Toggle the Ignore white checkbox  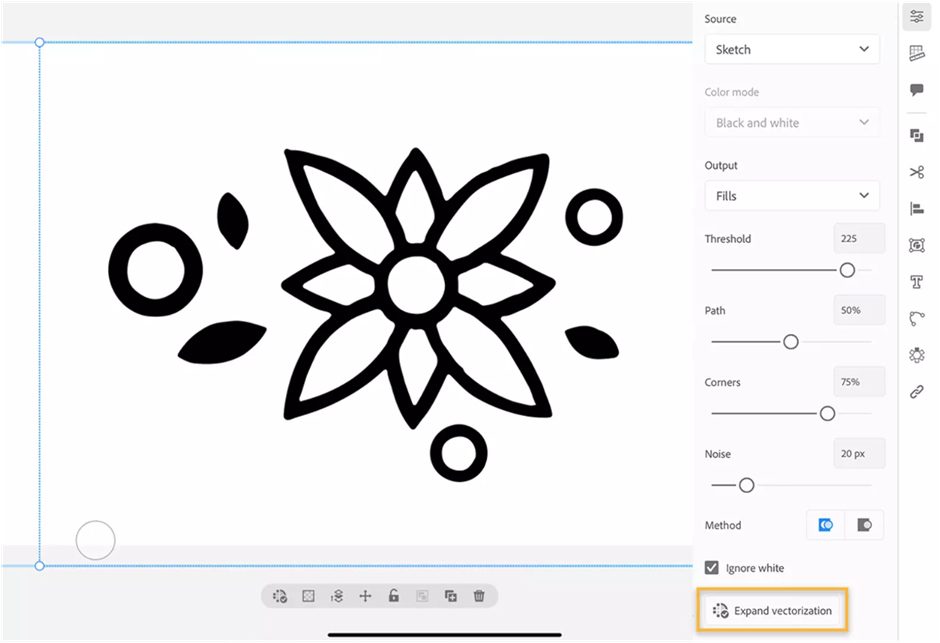click(x=711, y=567)
